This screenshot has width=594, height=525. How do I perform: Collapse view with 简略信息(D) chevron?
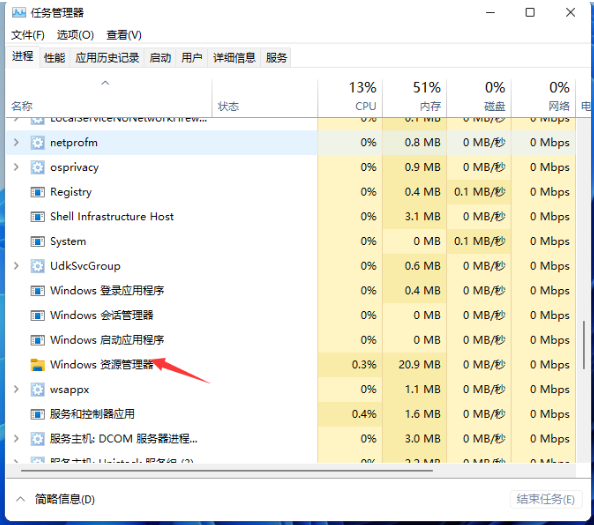click(20, 499)
